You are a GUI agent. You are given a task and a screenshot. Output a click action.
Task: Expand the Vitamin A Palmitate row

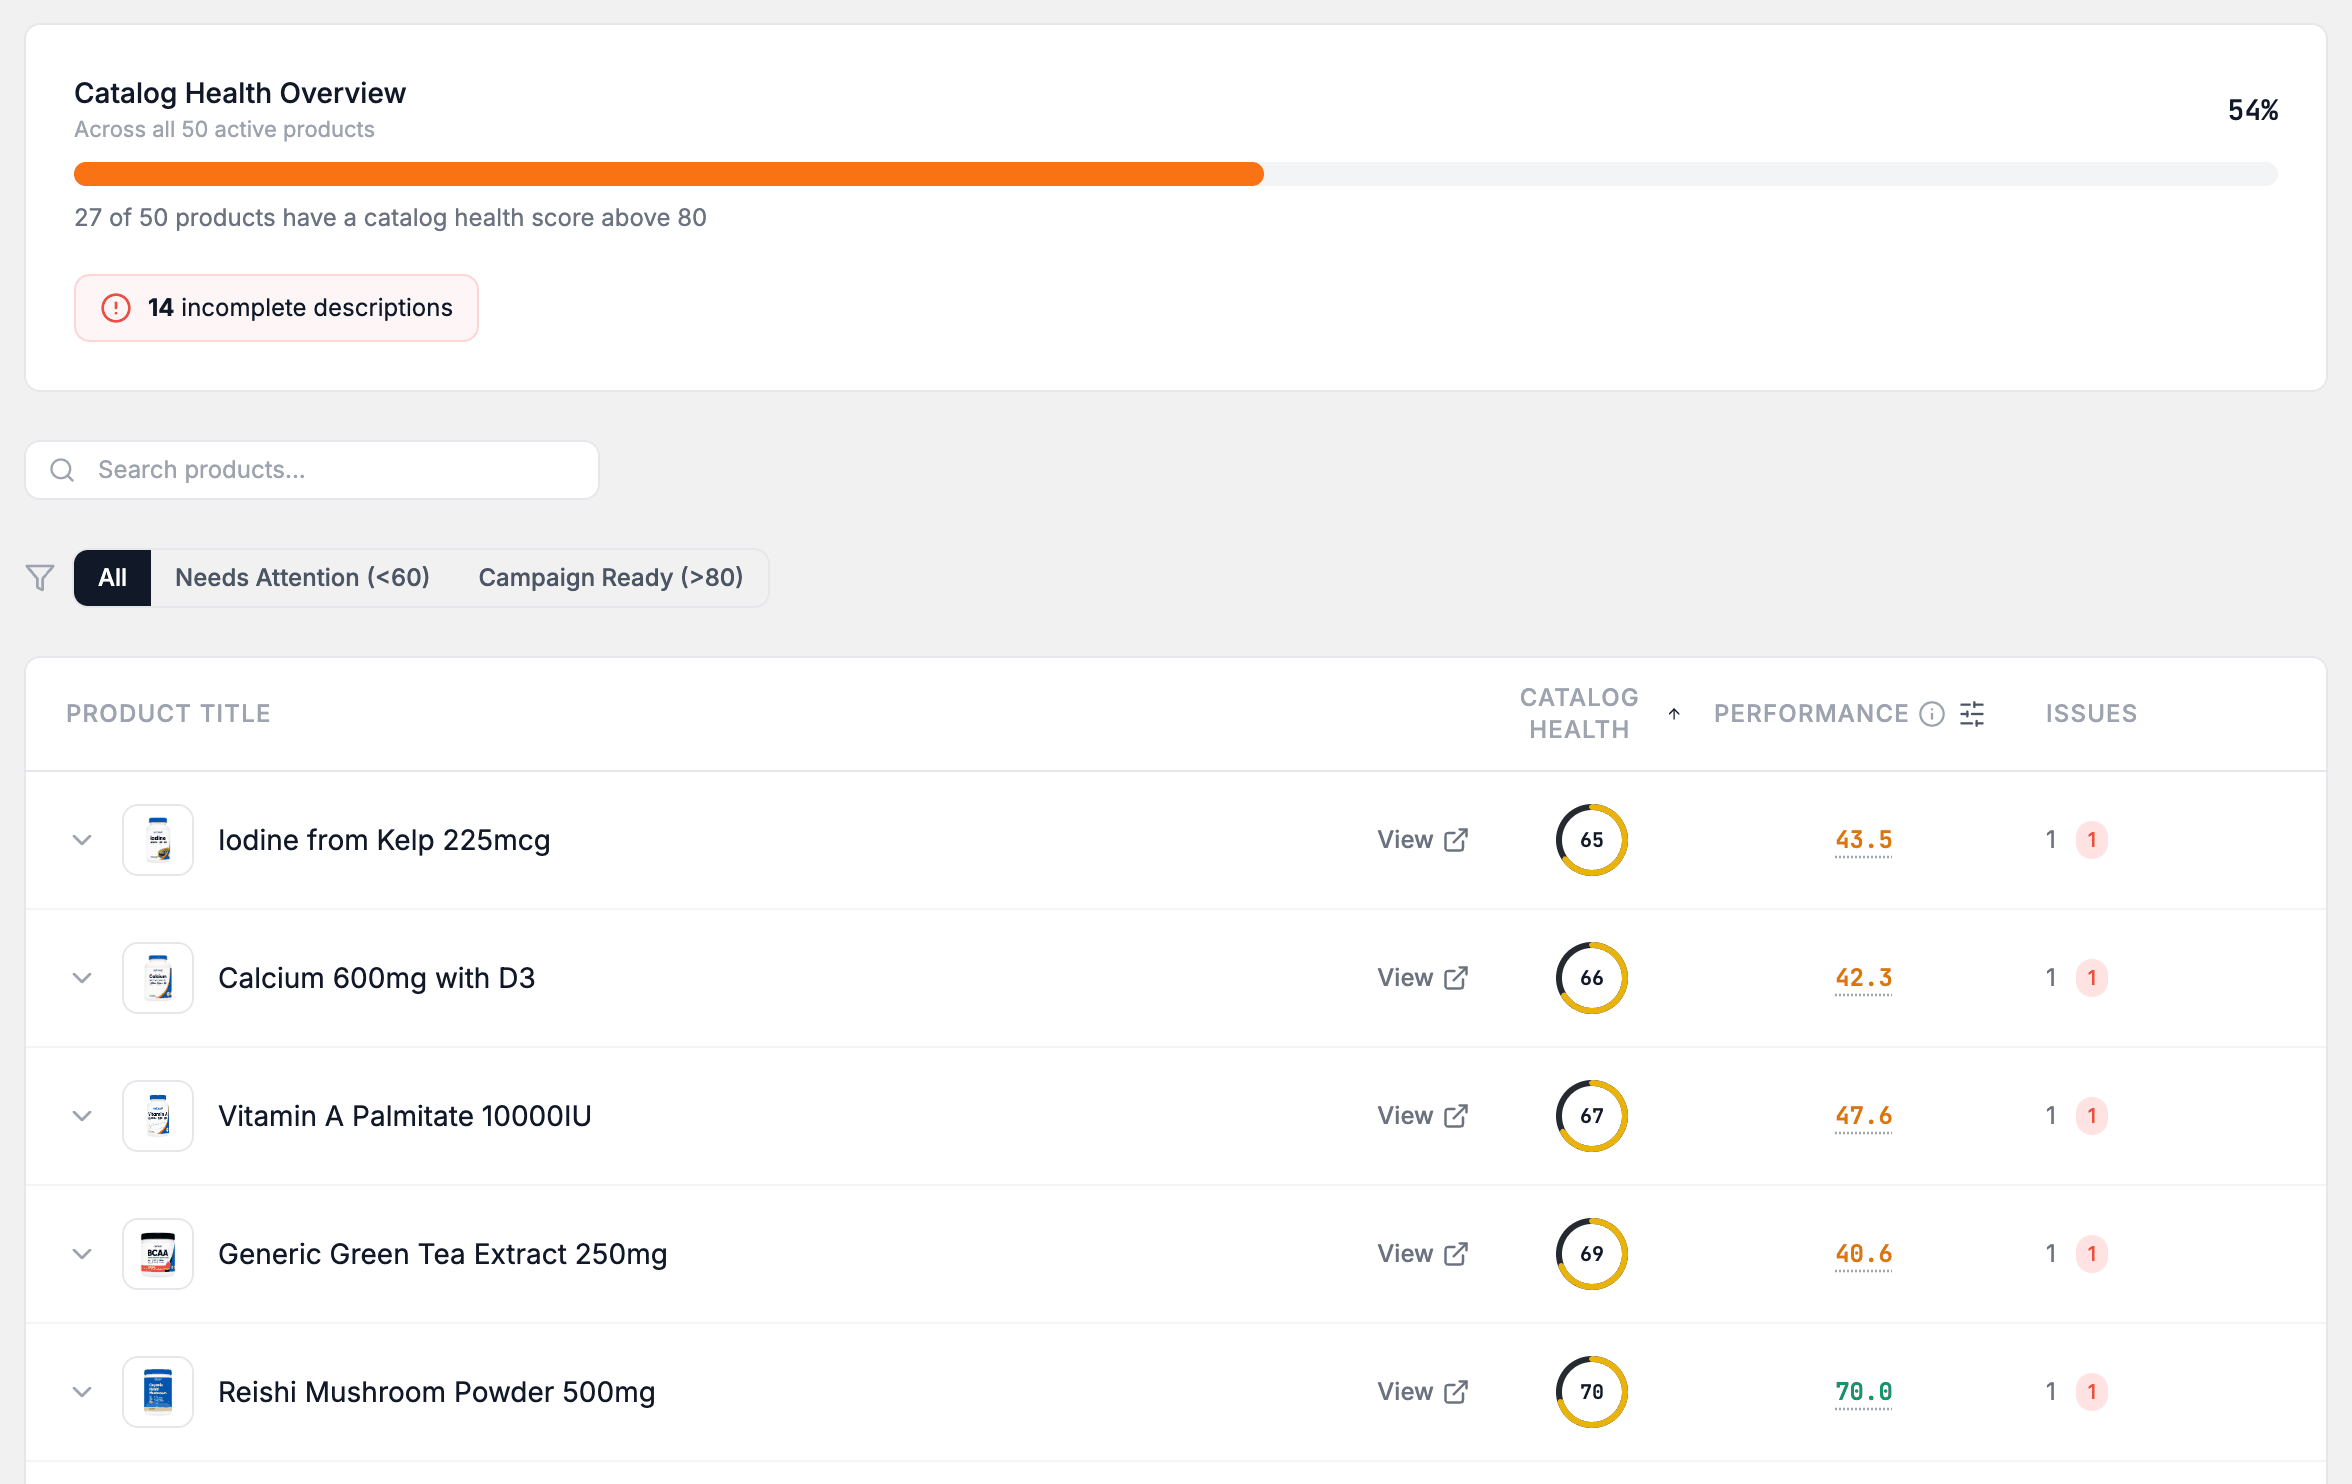coord(83,1116)
